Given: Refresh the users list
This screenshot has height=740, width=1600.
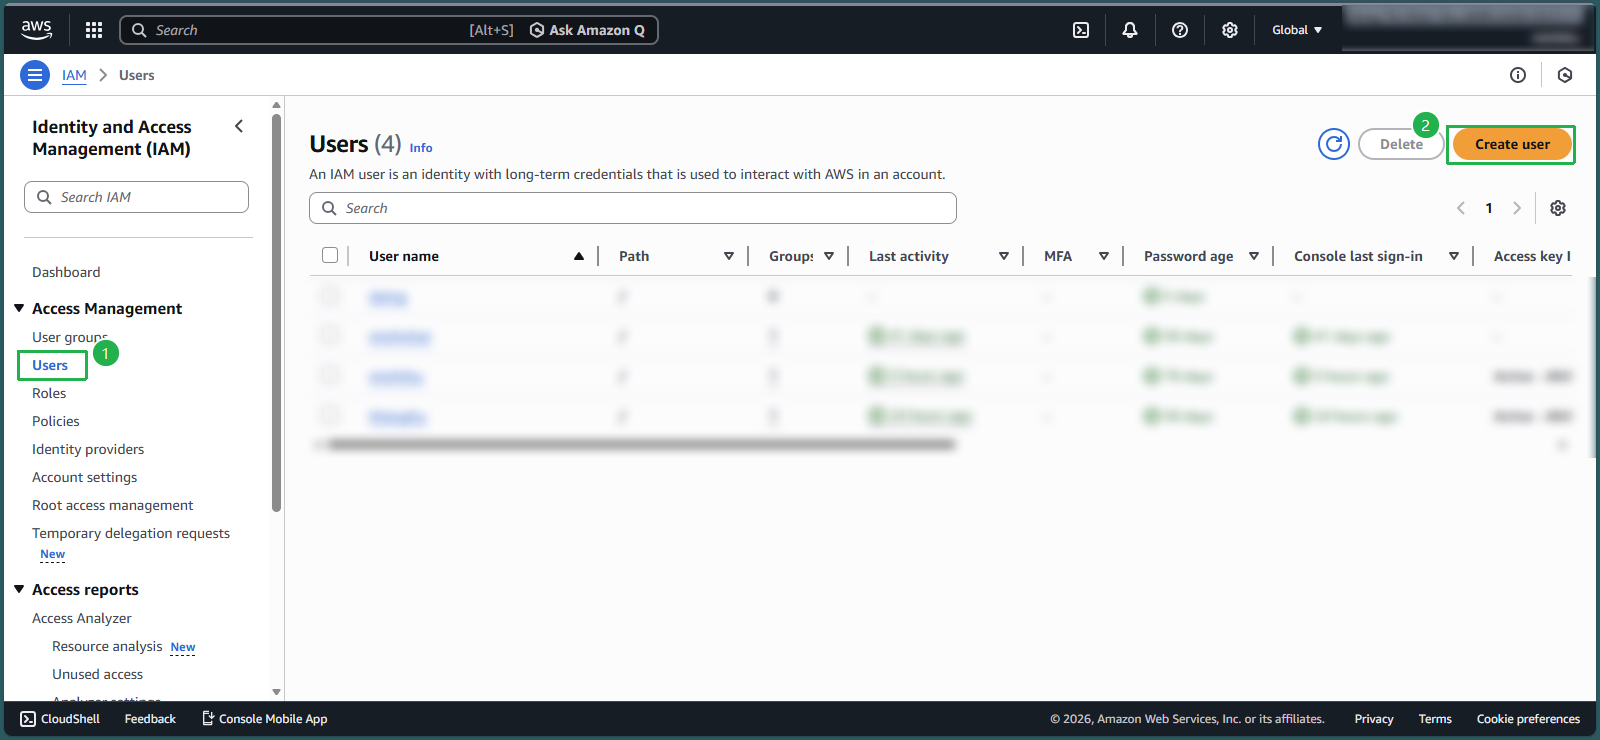Looking at the screenshot, I should (1334, 144).
